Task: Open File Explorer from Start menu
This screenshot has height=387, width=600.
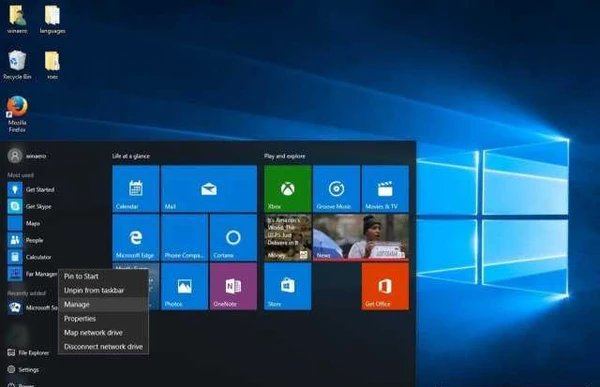Action: [x=28, y=353]
